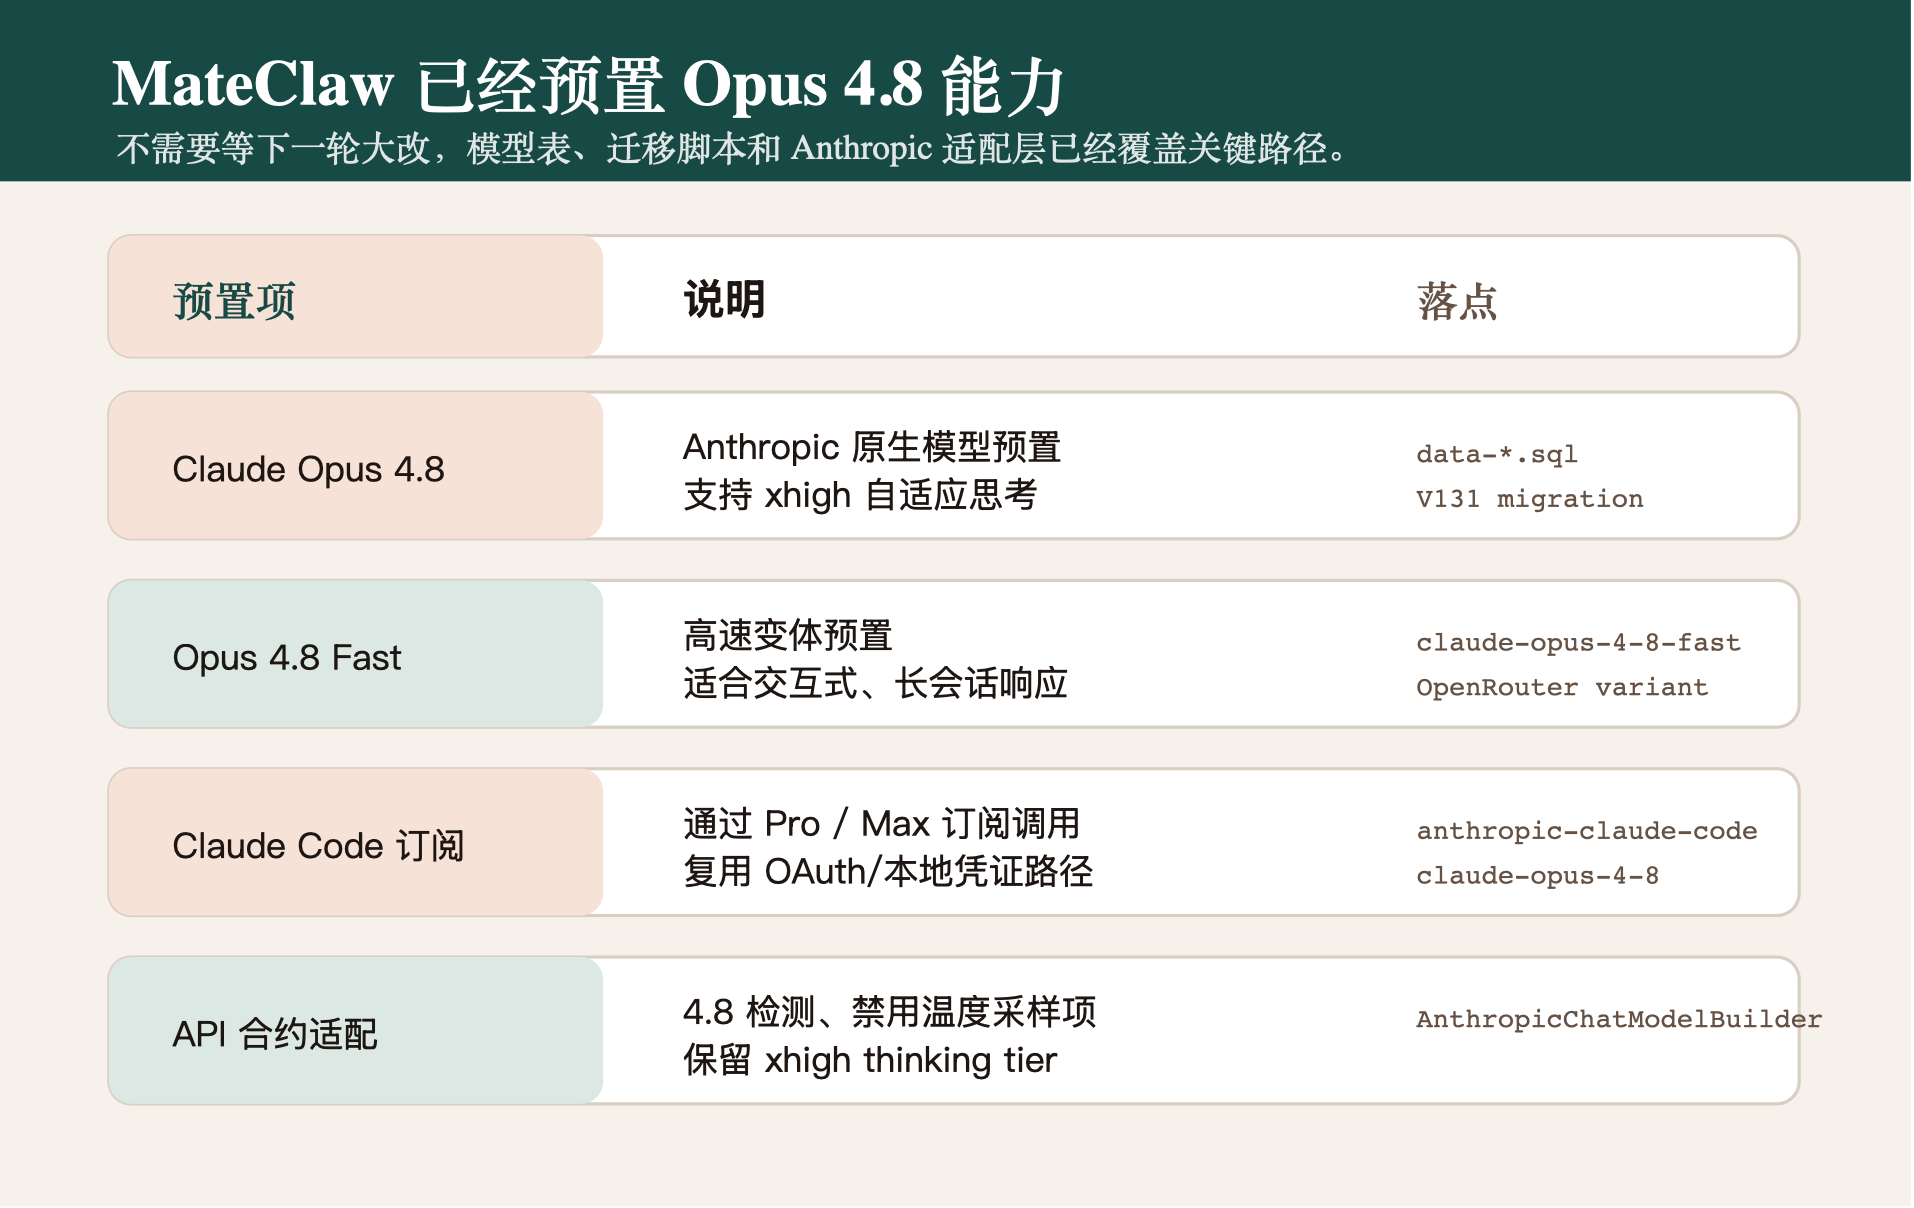Select the 'Claude Code 订阅' row label
The height and width of the screenshot is (1208, 1914).
pos(318,846)
